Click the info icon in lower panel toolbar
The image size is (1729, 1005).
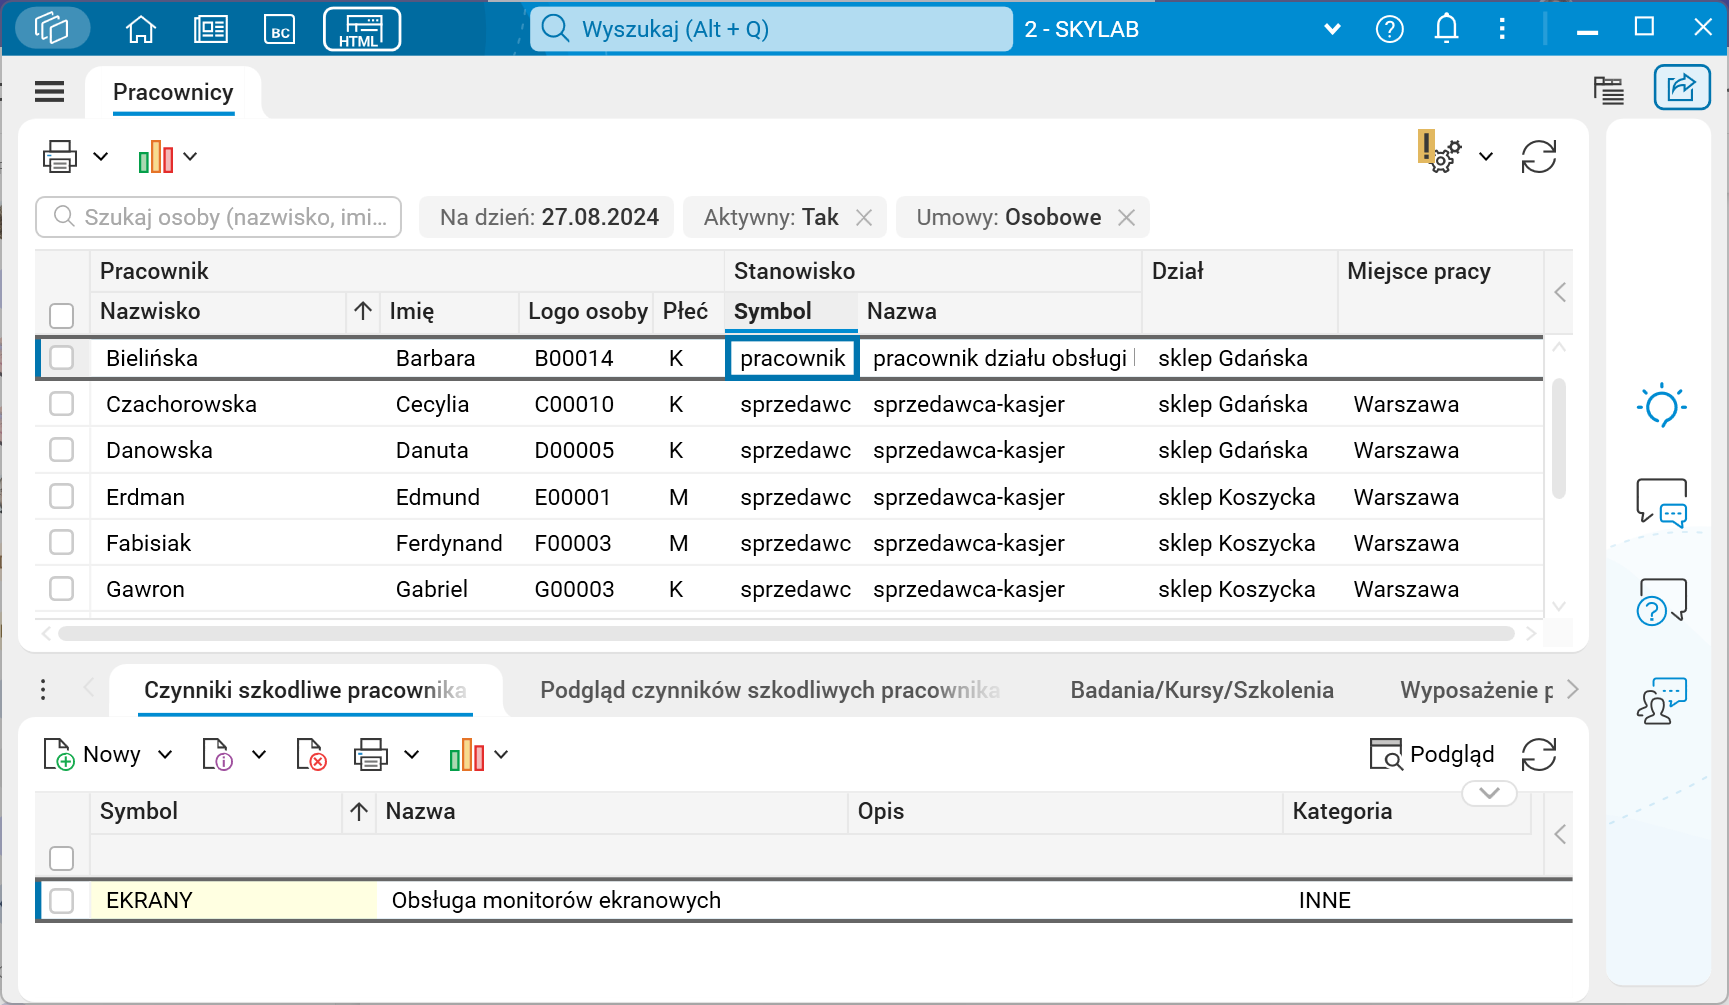click(x=219, y=755)
